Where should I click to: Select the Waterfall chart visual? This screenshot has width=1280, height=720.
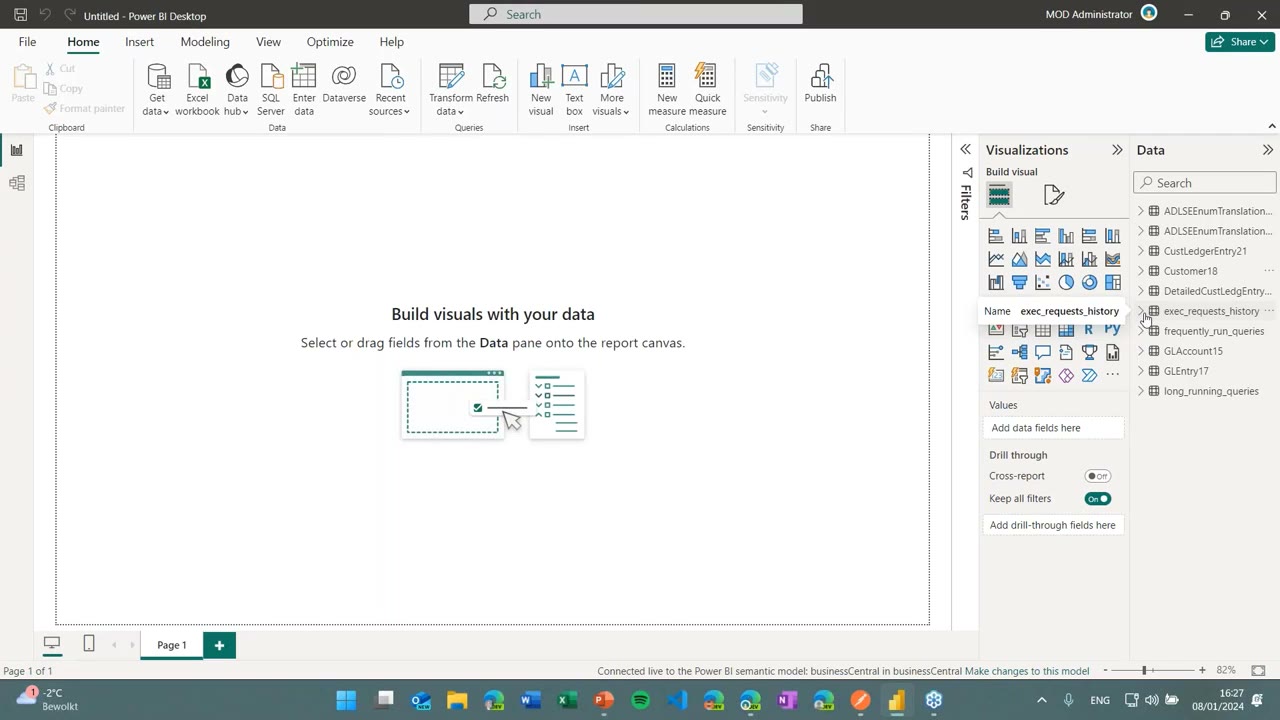[x=996, y=282]
